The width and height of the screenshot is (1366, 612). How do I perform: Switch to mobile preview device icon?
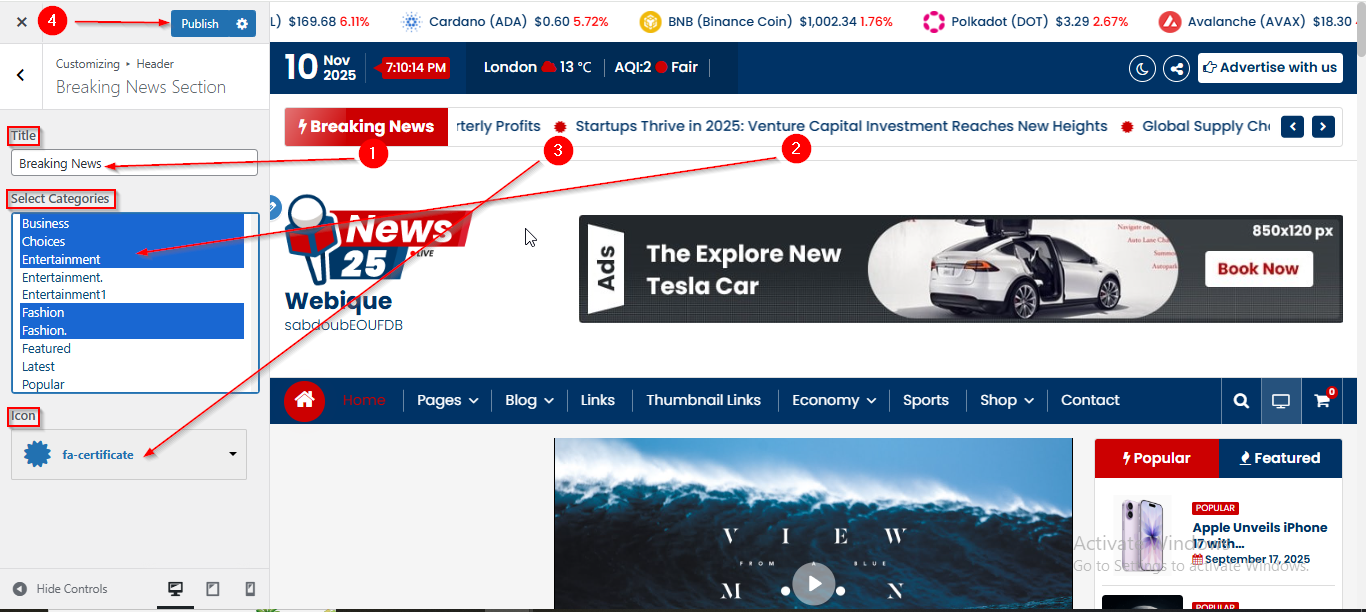pyautogui.click(x=250, y=589)
